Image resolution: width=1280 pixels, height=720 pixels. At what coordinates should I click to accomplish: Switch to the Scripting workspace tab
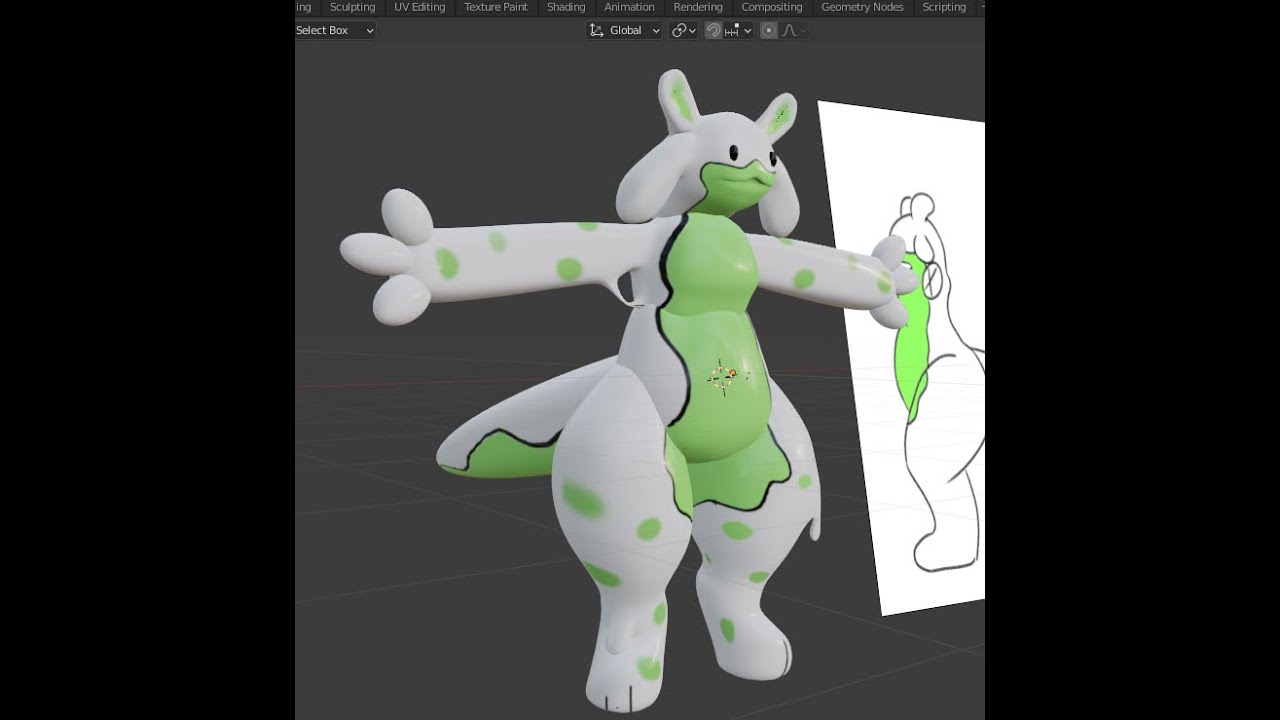point(944,7)
